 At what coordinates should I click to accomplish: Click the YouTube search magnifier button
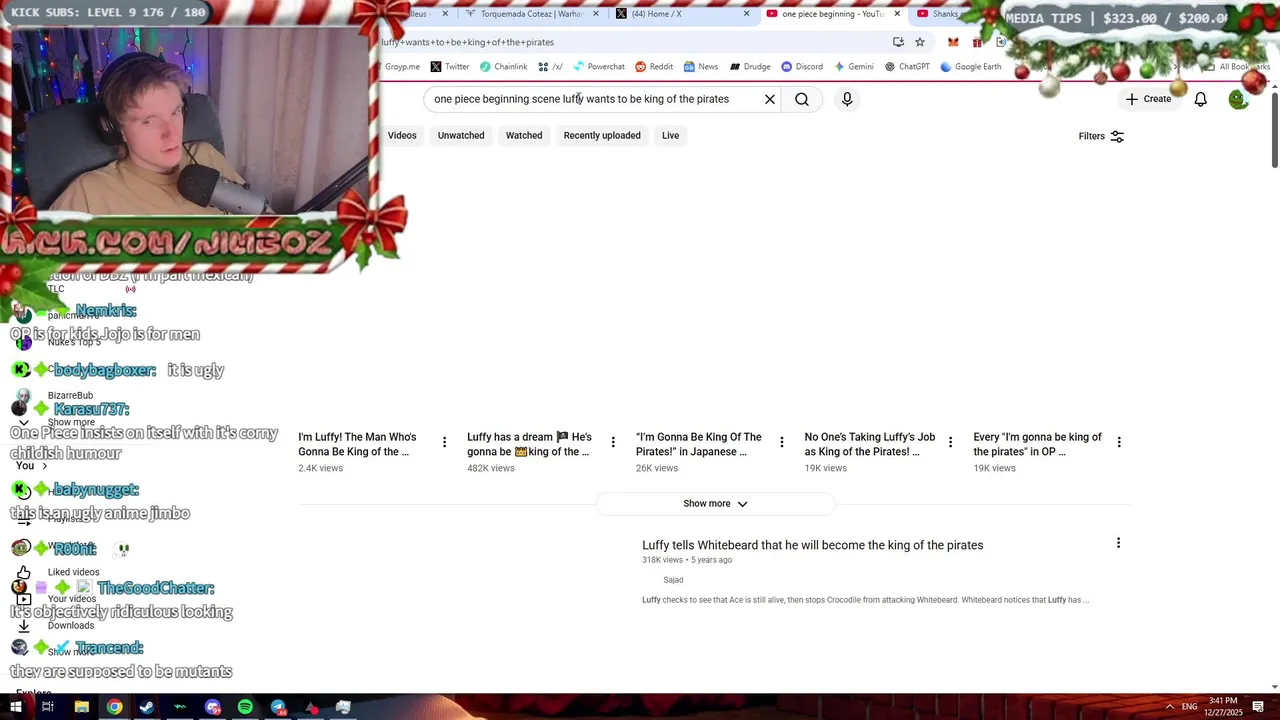(802, 99)
